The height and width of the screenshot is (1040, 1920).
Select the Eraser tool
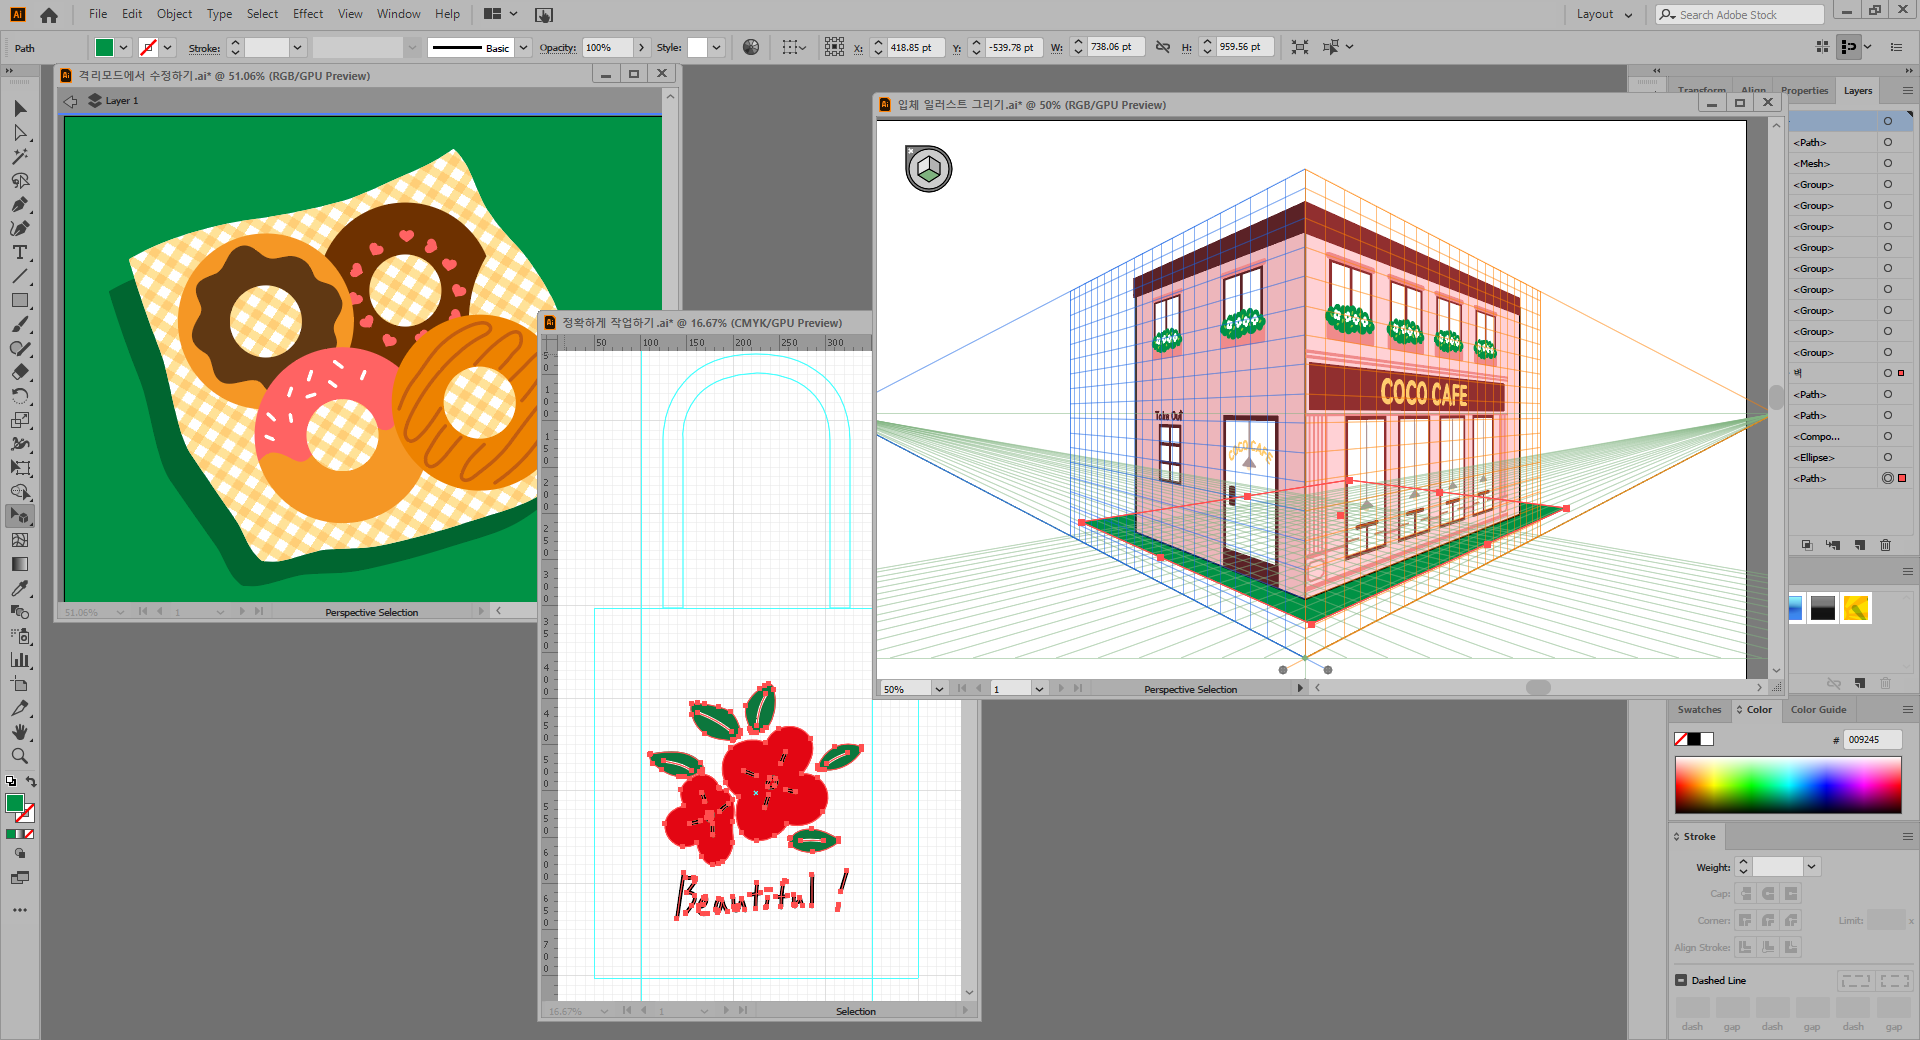coord(20,372)
